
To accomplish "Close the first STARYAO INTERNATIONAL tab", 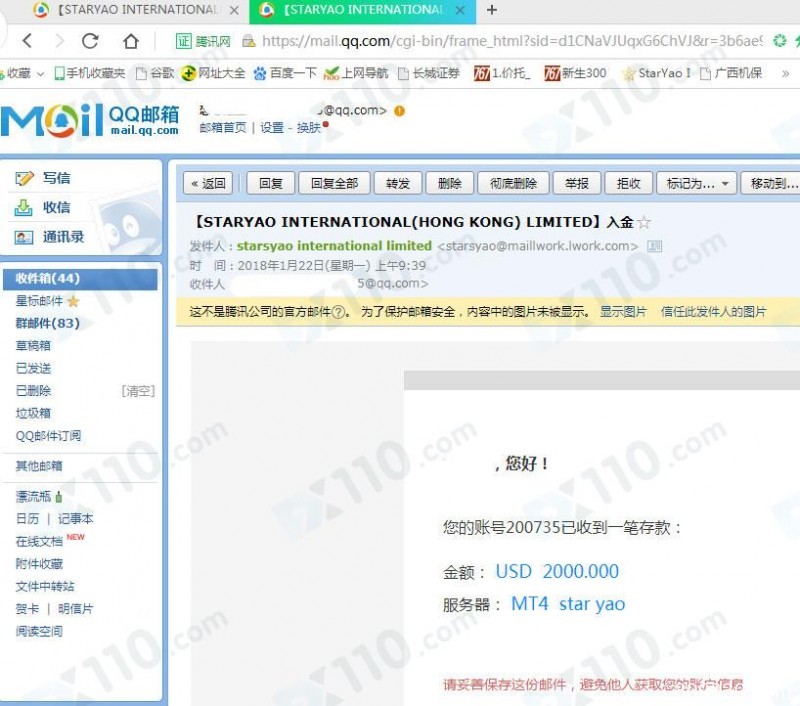I will pos(234,10).
